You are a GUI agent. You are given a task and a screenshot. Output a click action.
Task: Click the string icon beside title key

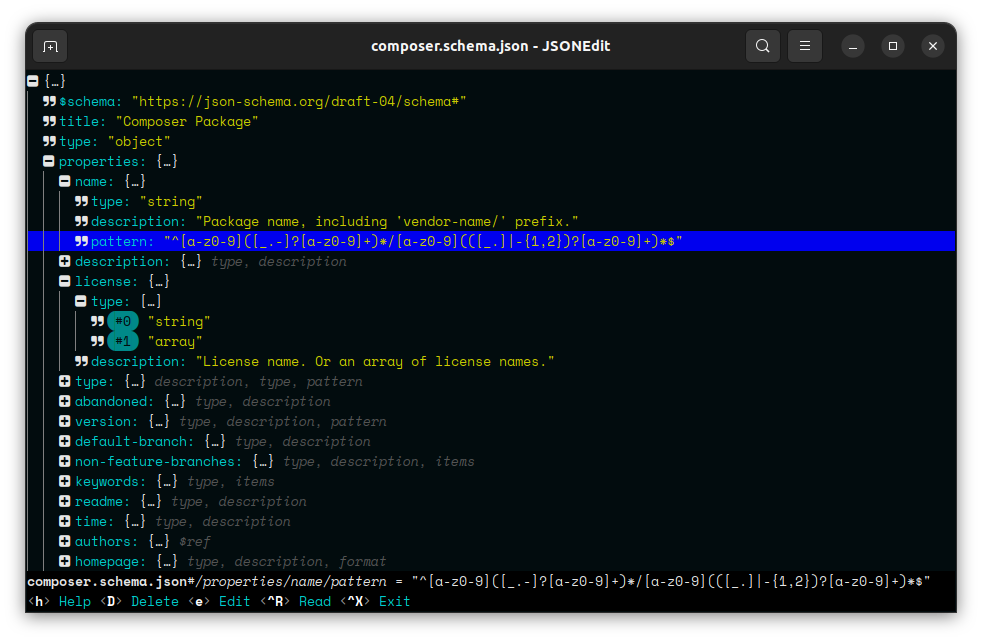49,122
